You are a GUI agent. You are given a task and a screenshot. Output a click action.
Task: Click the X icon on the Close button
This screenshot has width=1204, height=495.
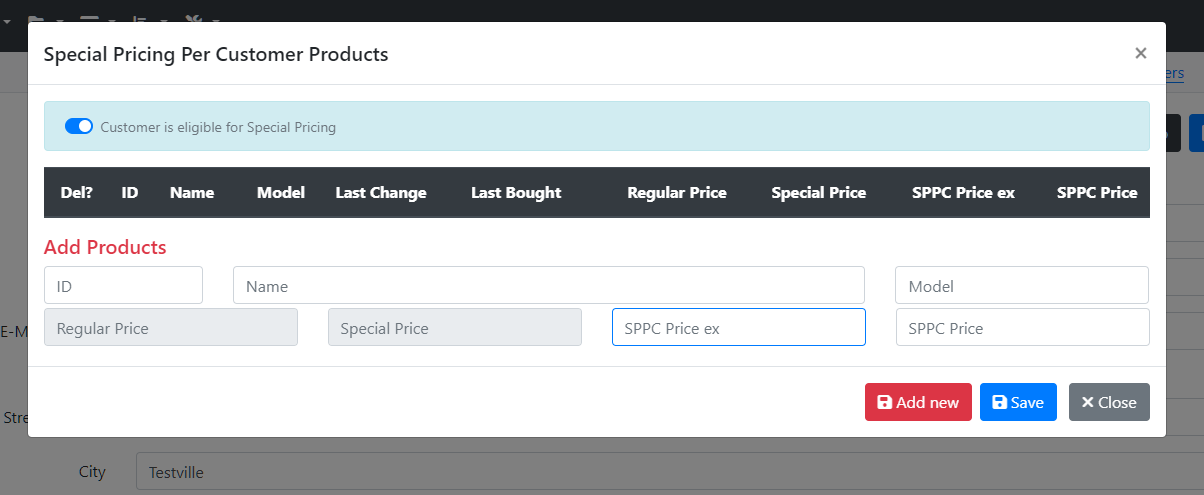tap(1087, 402)
